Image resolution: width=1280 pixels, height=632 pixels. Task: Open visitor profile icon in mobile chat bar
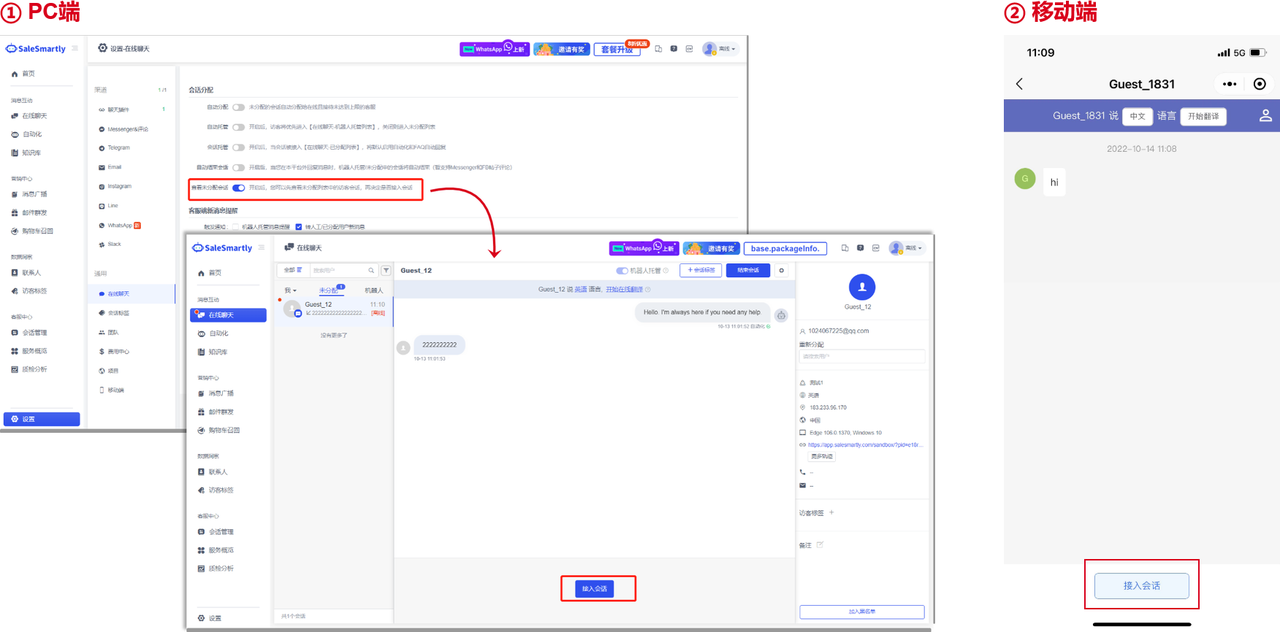[x=1265, y=116]
